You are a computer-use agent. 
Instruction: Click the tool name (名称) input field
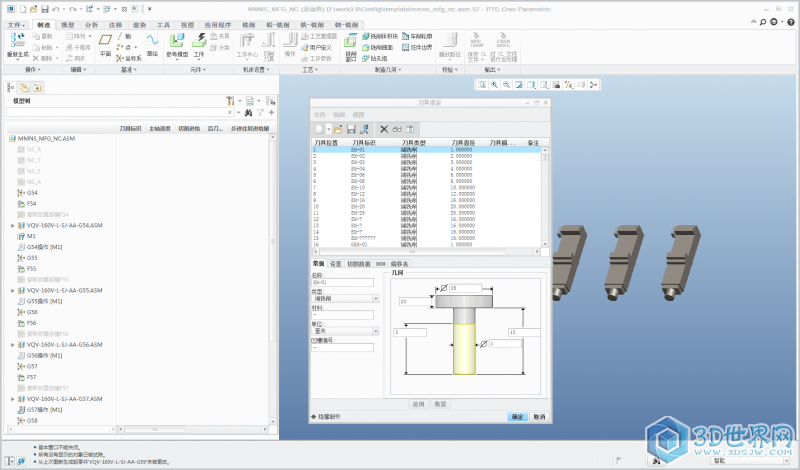click(x=342, y=283)
